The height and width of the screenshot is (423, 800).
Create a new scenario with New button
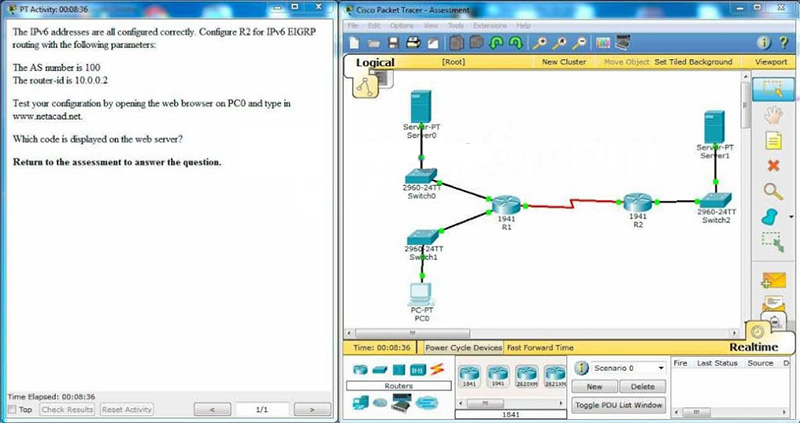tap(594, 387)
